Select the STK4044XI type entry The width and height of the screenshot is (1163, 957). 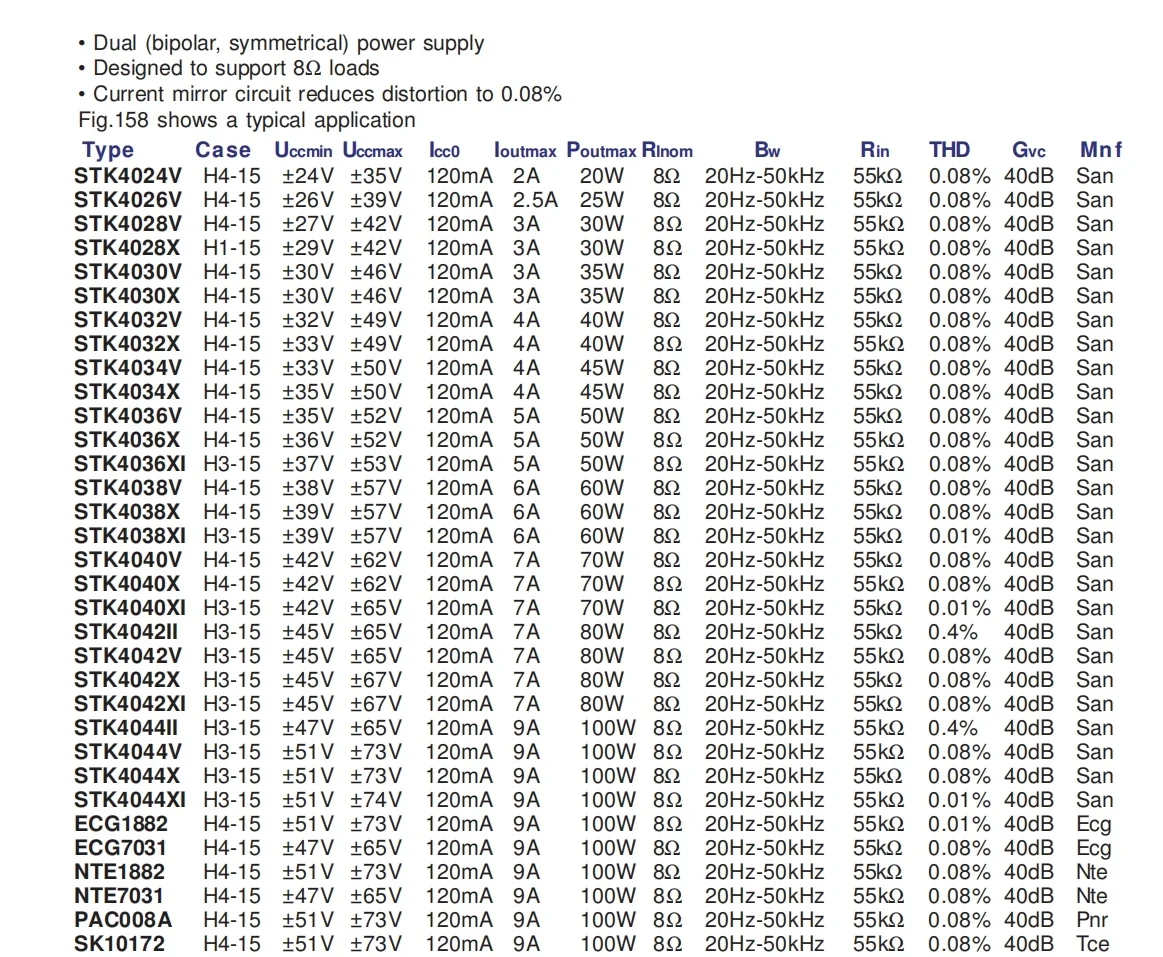pyautogui.click(x=130, y=800)
